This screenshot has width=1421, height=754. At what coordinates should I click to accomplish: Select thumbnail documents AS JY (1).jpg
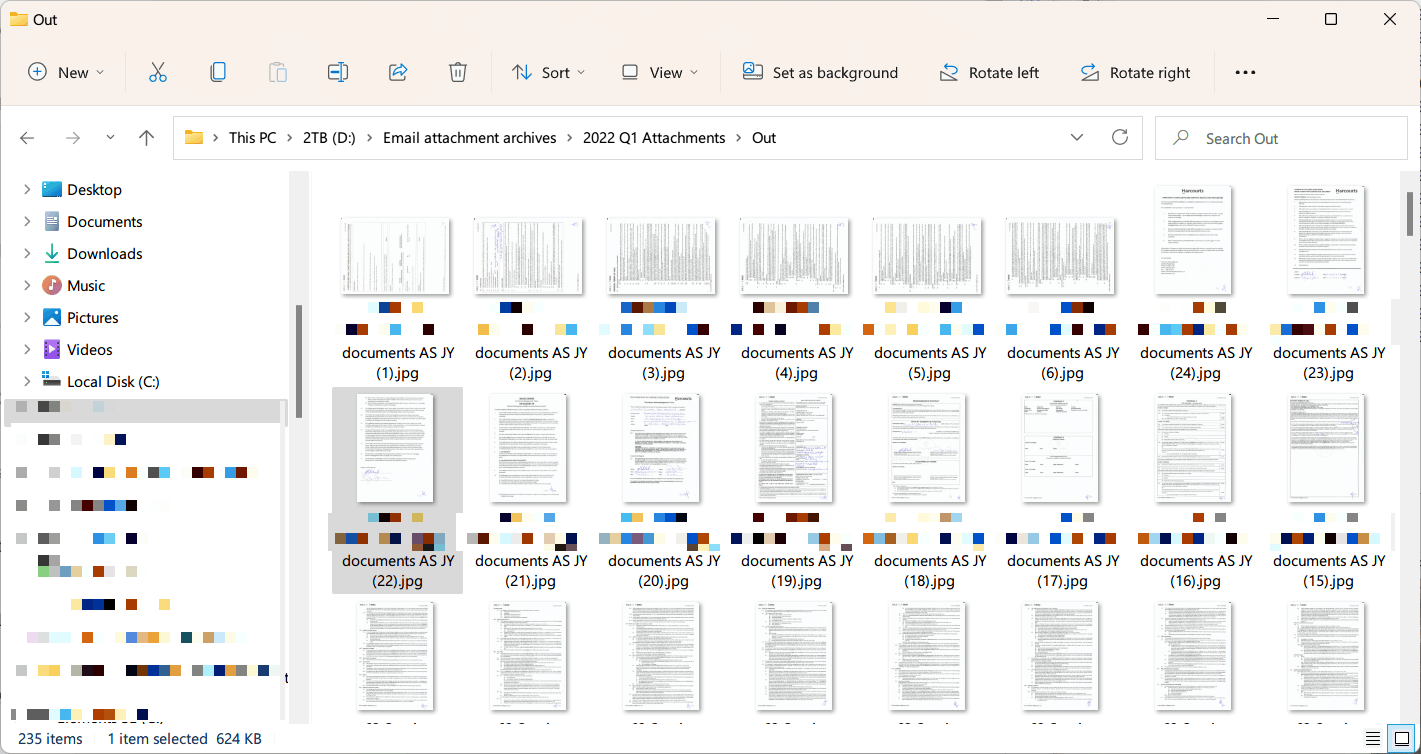point(396,256)
